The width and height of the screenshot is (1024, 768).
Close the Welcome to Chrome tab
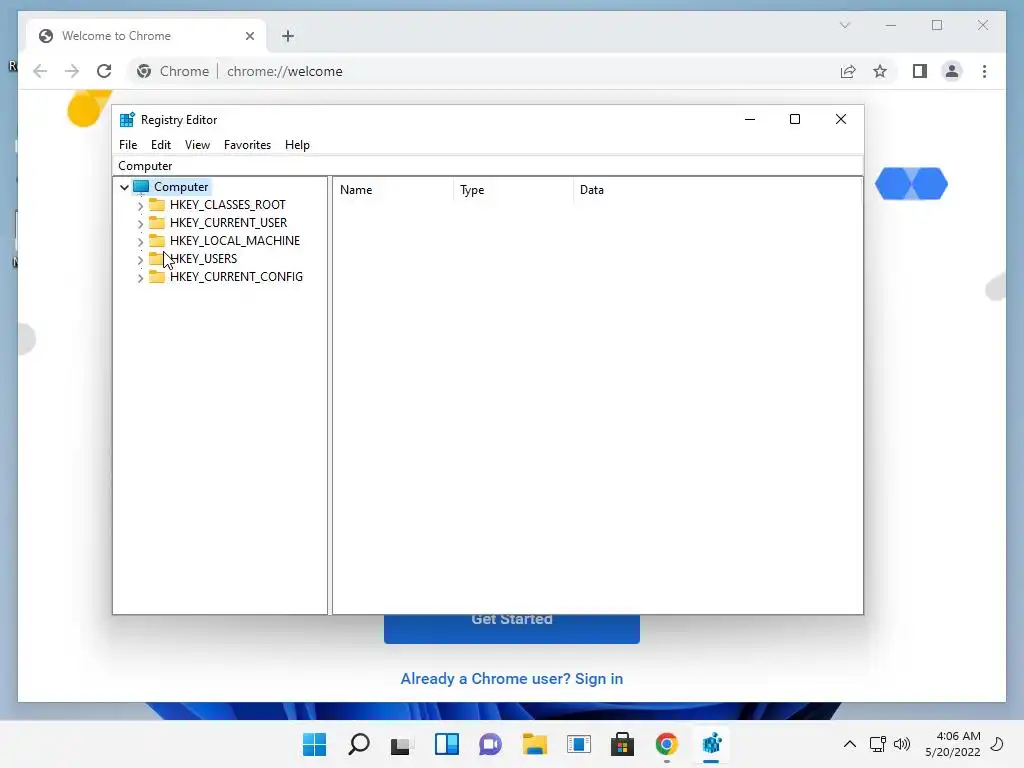pyautogui.click(x=249, y=36)
